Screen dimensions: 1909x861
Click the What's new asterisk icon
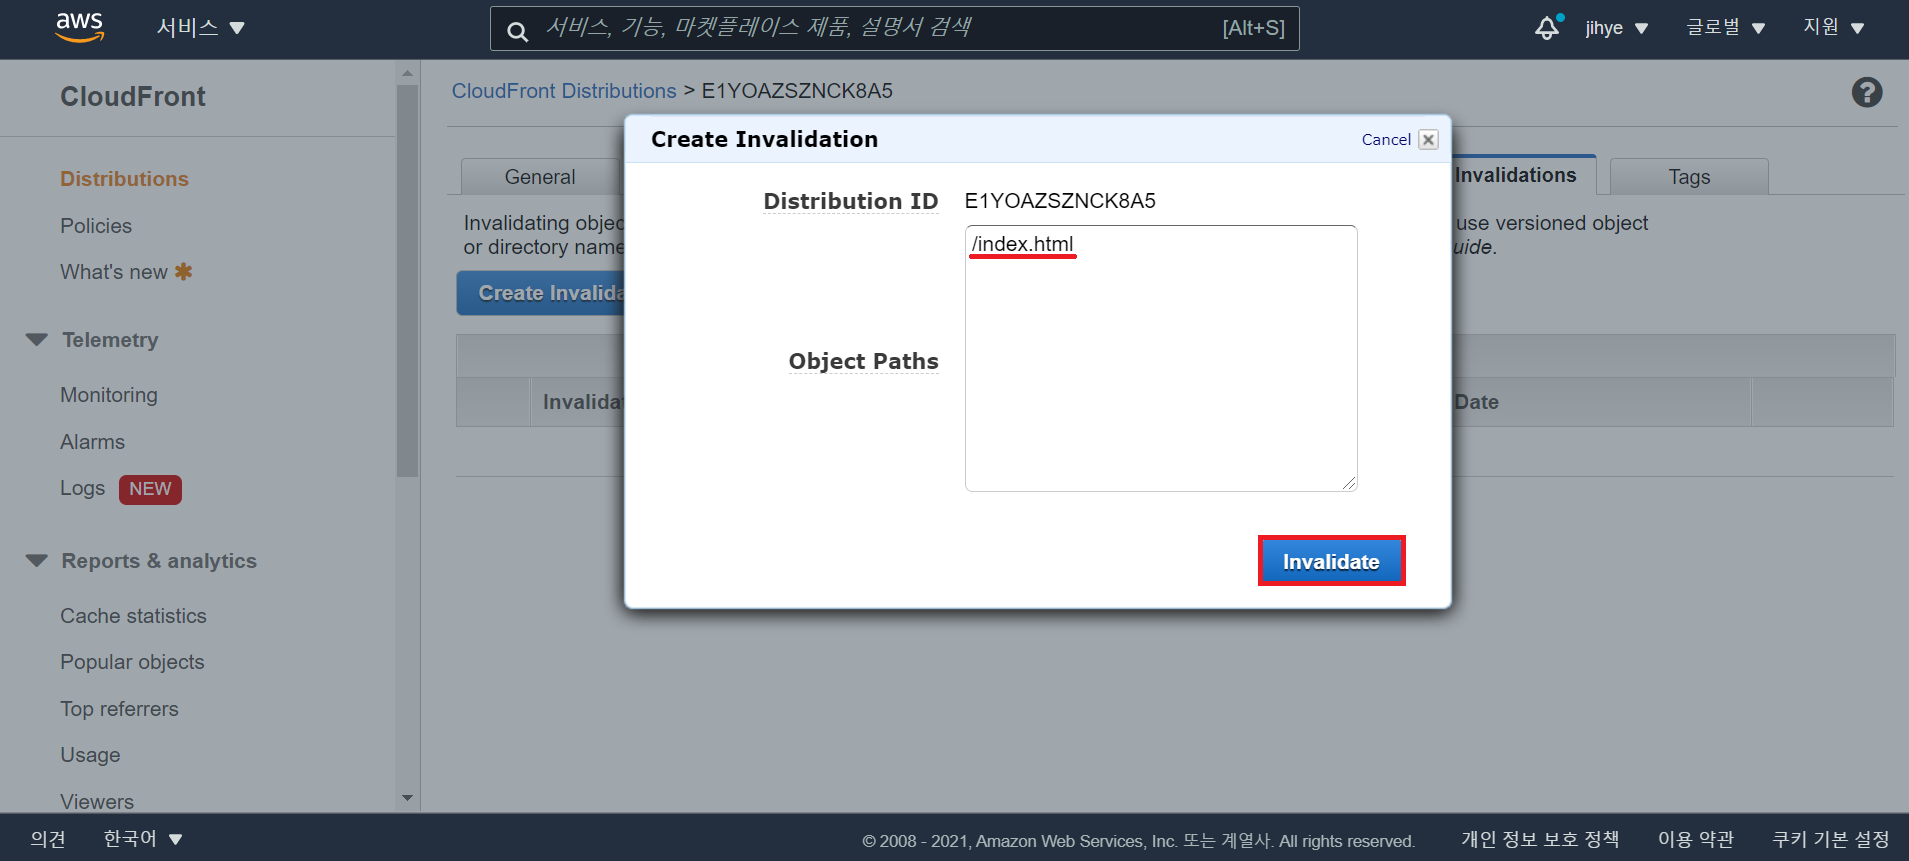tap(183, 271)
